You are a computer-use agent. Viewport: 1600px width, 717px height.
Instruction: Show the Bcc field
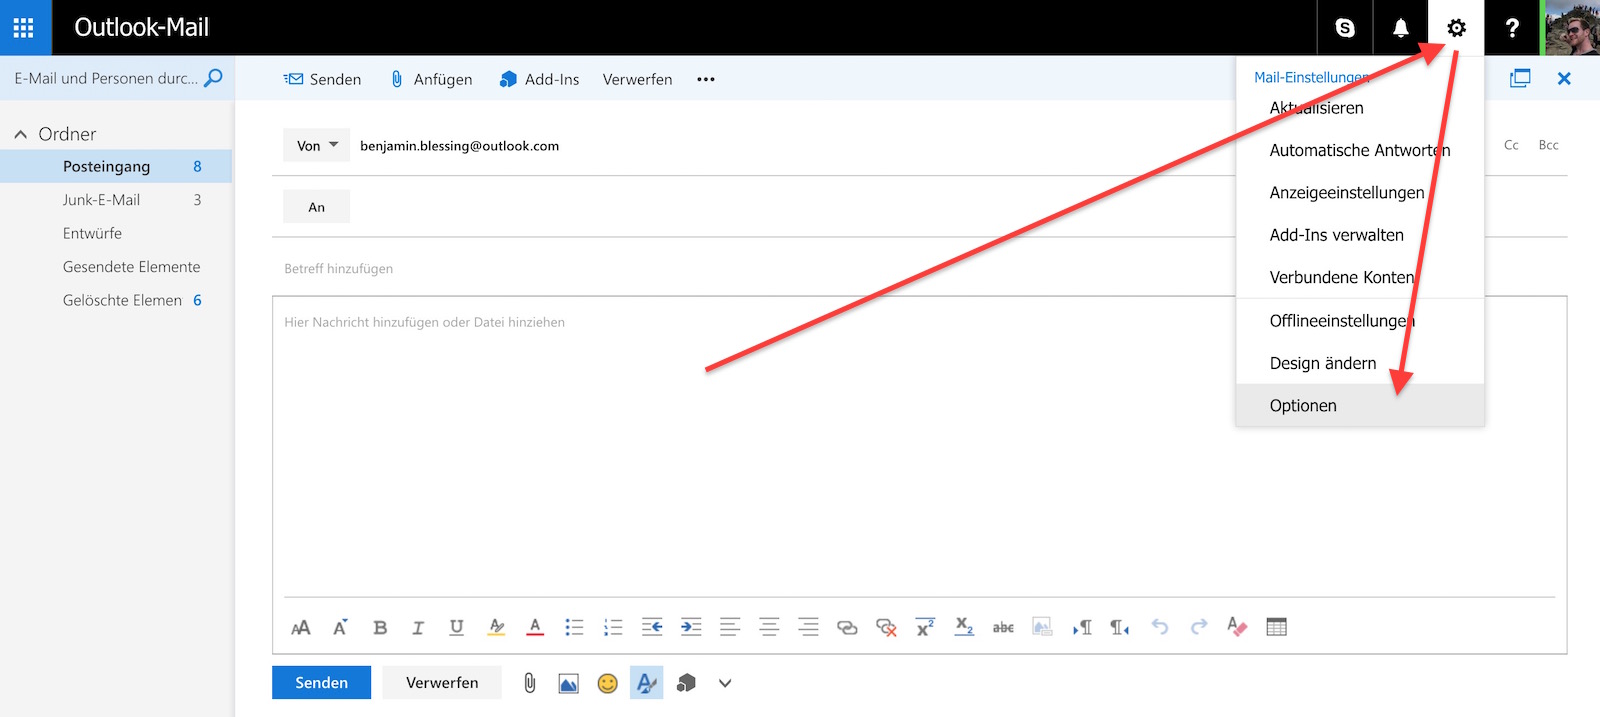[1548, 145]
